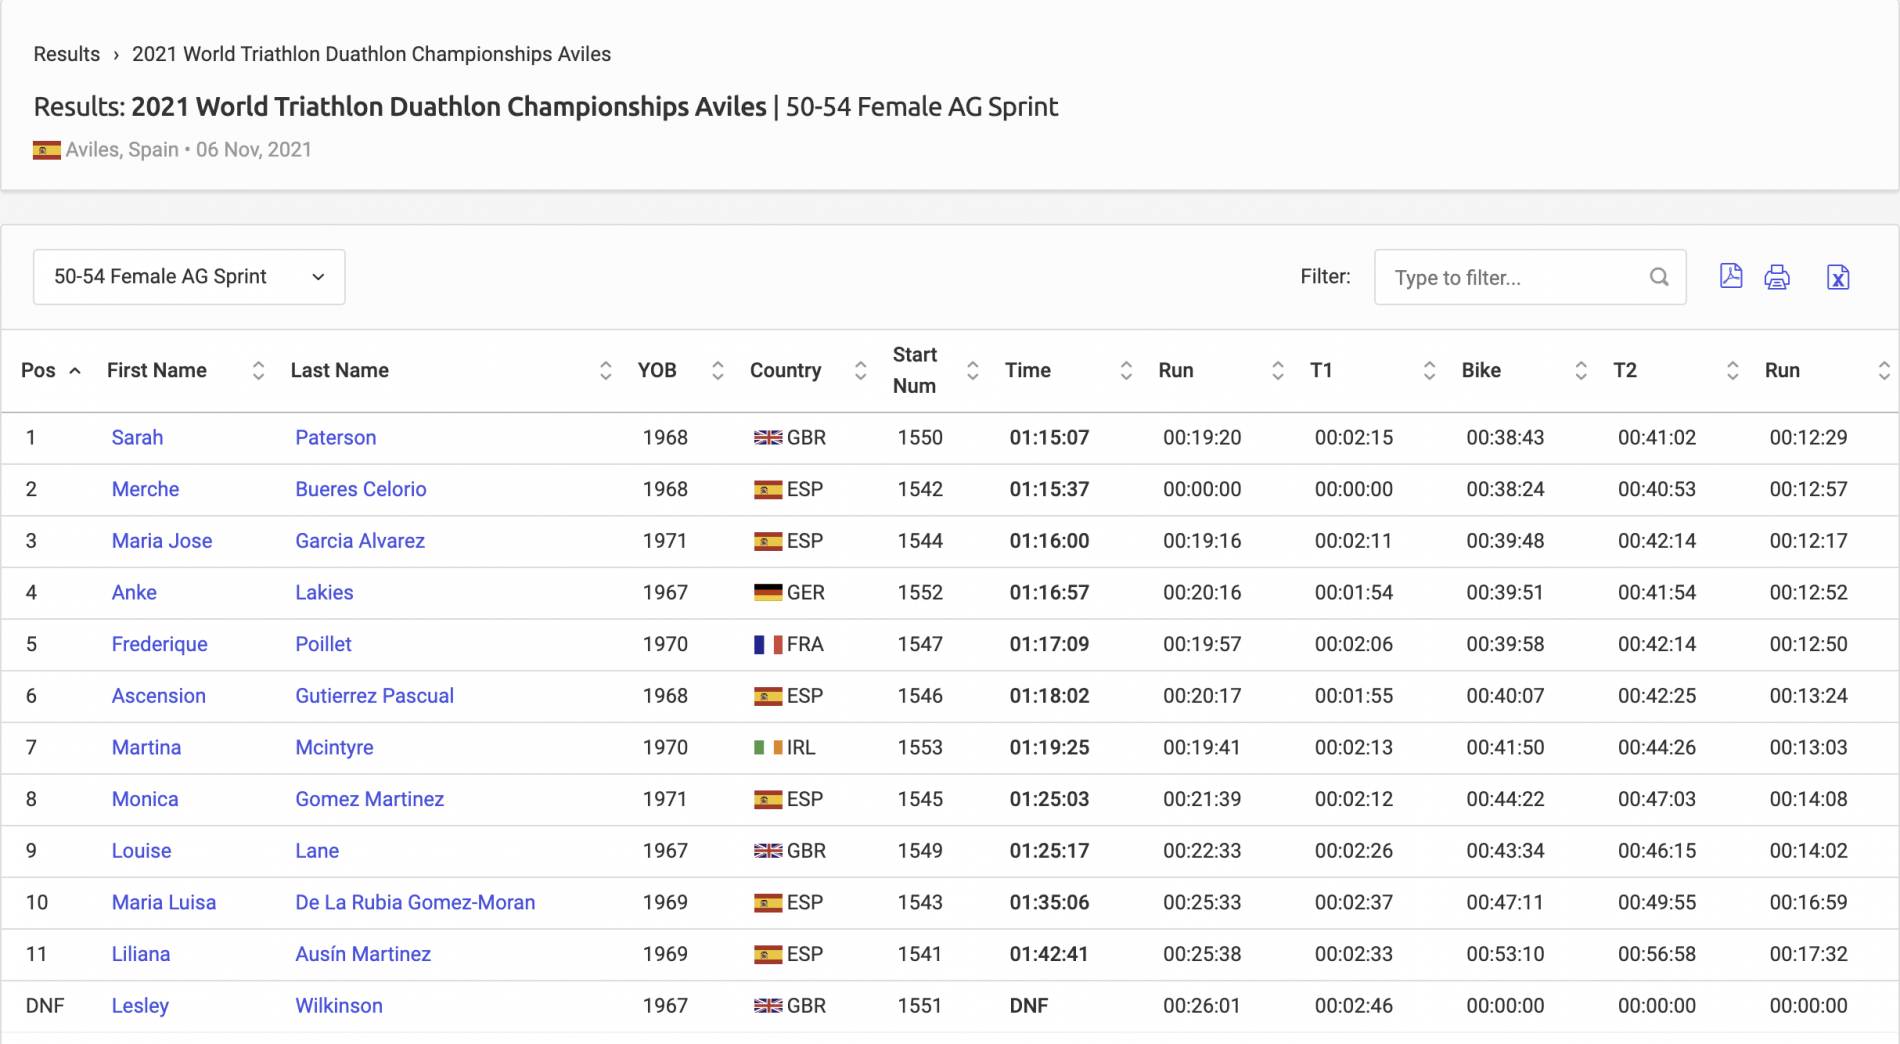Screen dimensions: 1900x1044
Task: Sort table by First Name arrows
Action: (258, 371)
